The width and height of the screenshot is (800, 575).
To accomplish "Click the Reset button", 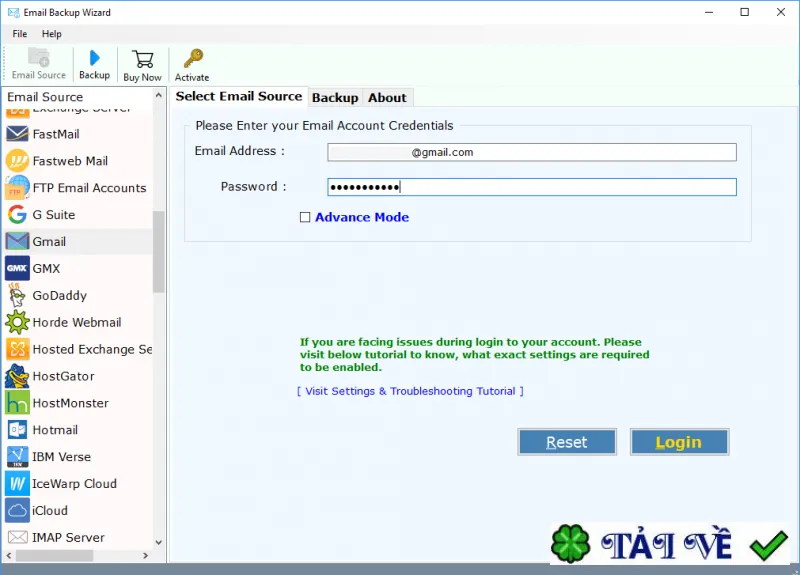I will point(567,442).
